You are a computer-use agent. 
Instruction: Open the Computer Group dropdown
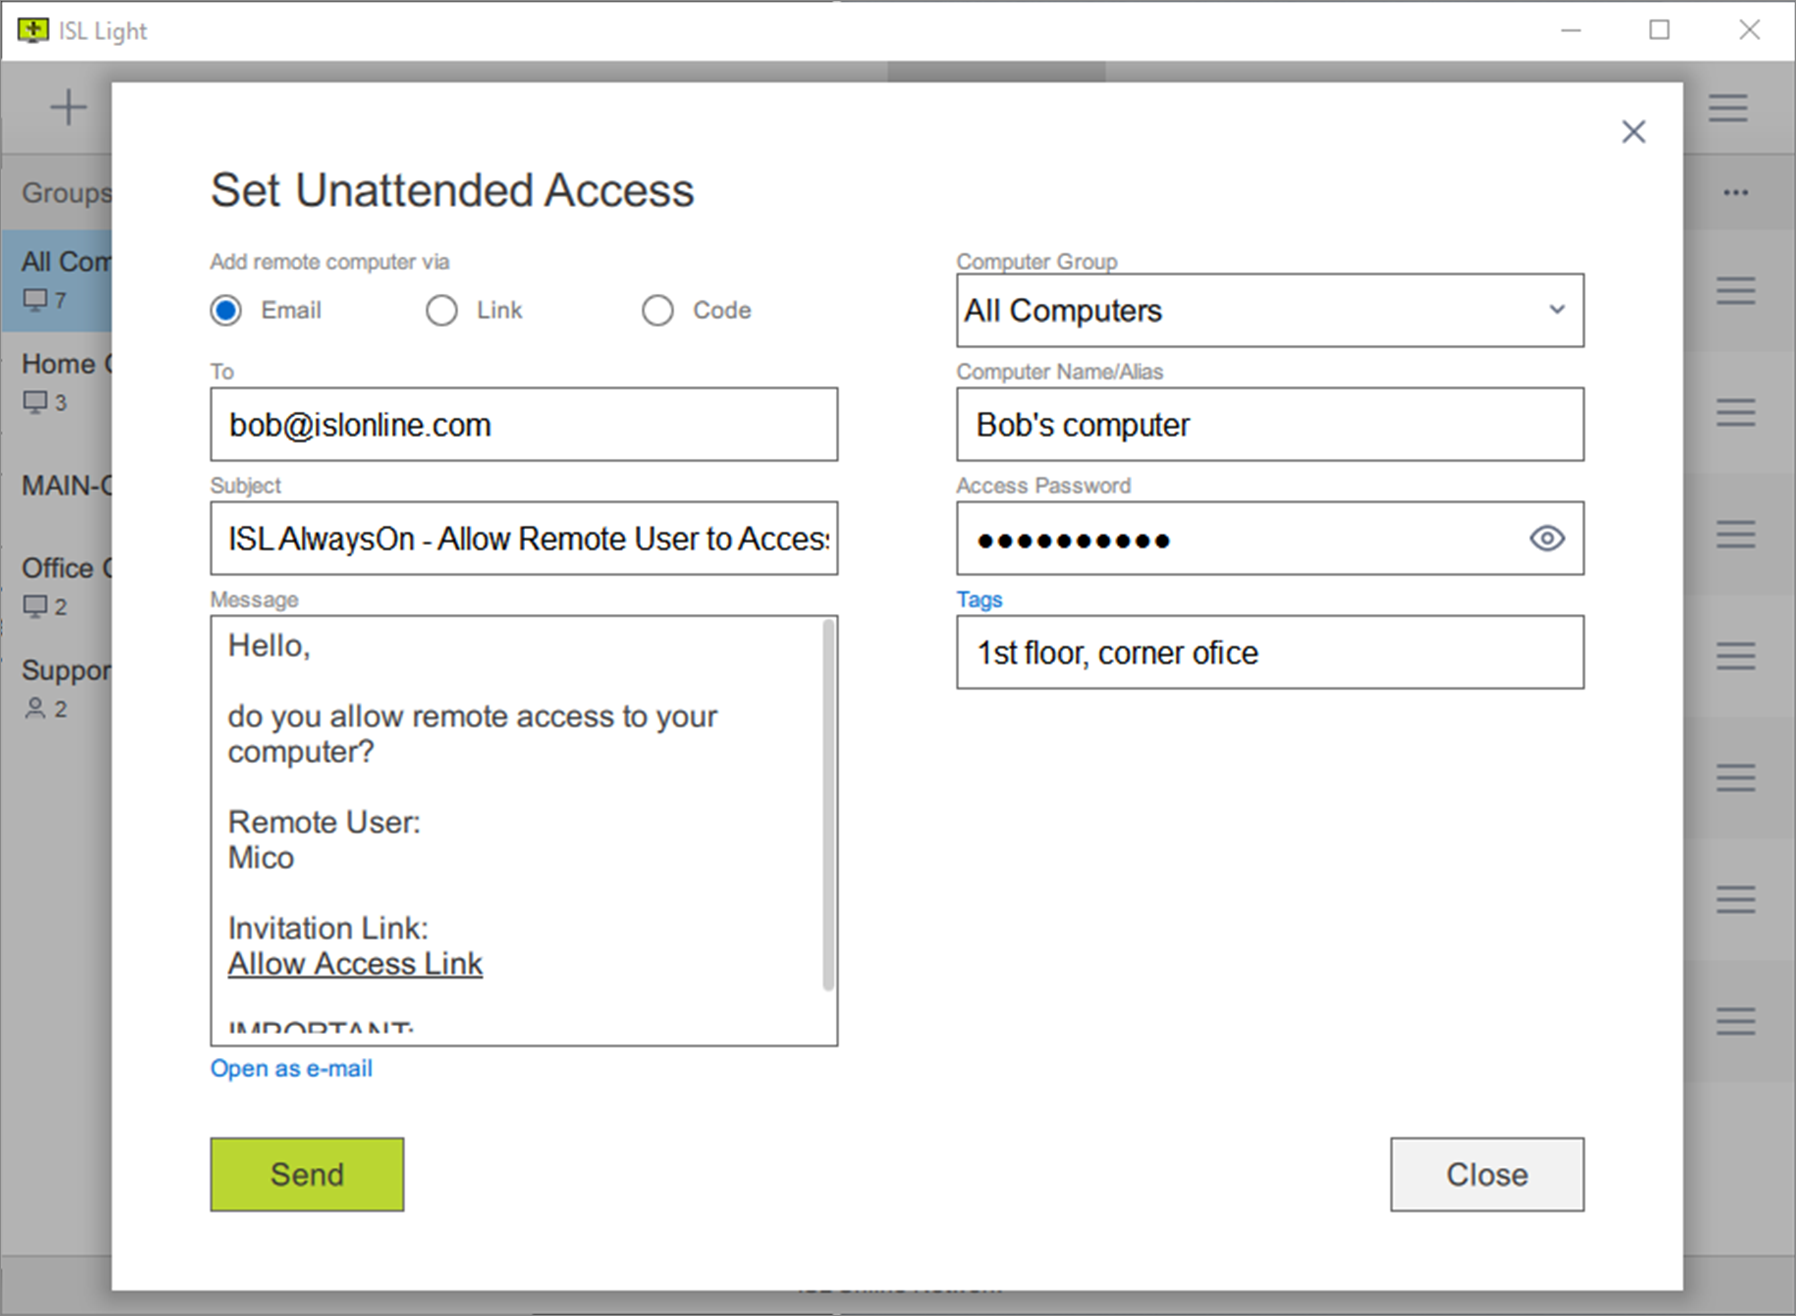click(1270, 311)
